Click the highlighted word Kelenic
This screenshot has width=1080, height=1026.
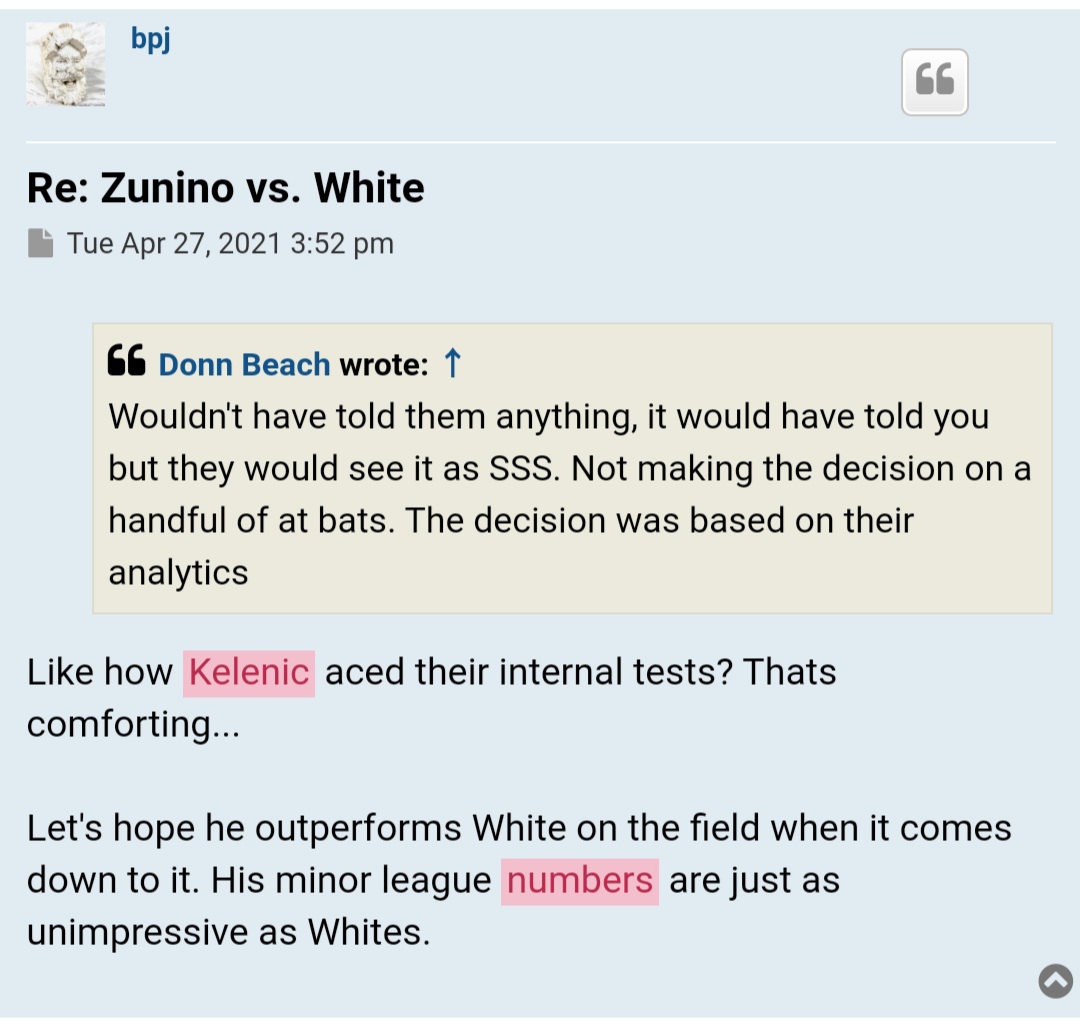249,672
